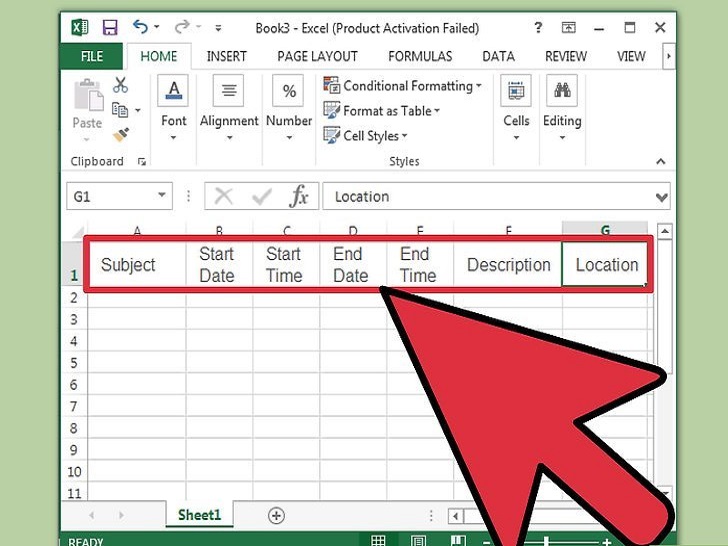
Task: Switch to the DATA tab
Action: [499, 56]
